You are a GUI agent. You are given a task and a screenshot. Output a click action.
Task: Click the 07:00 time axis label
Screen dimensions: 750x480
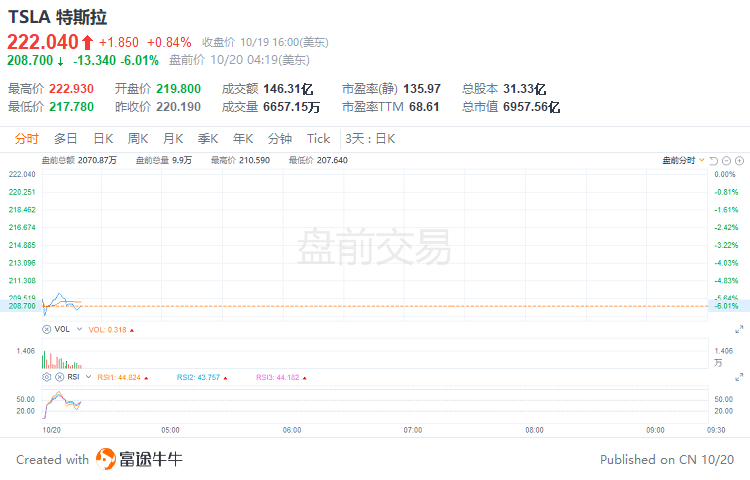pos(413,430)
